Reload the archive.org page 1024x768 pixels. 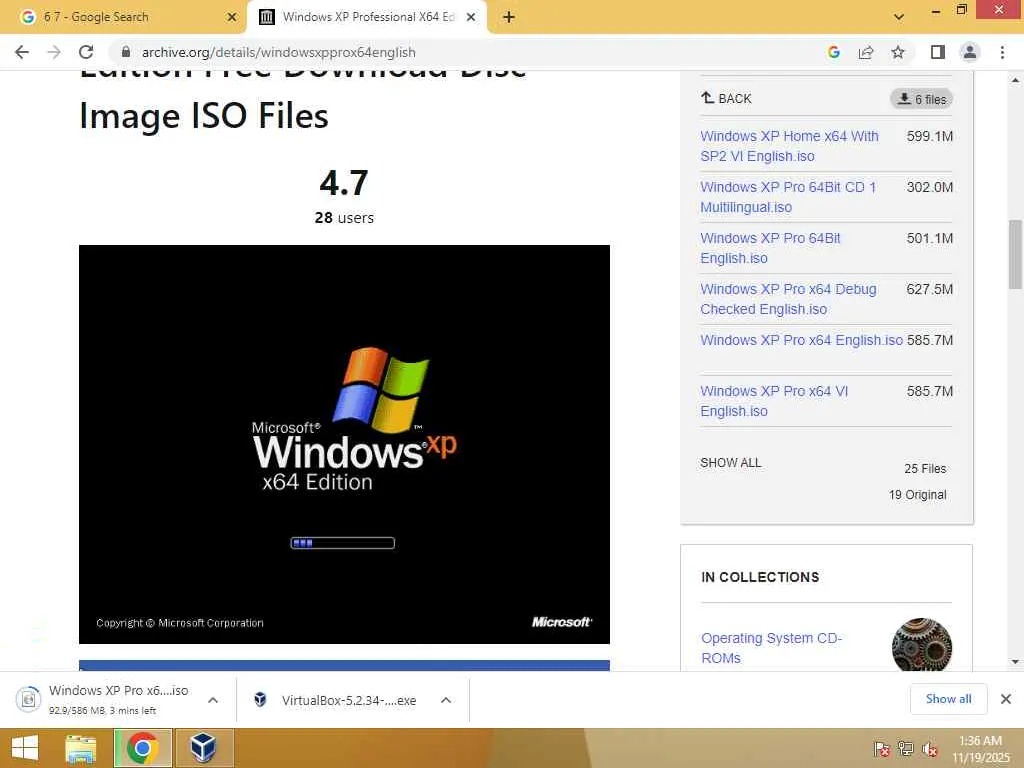(x=86, y=52)
